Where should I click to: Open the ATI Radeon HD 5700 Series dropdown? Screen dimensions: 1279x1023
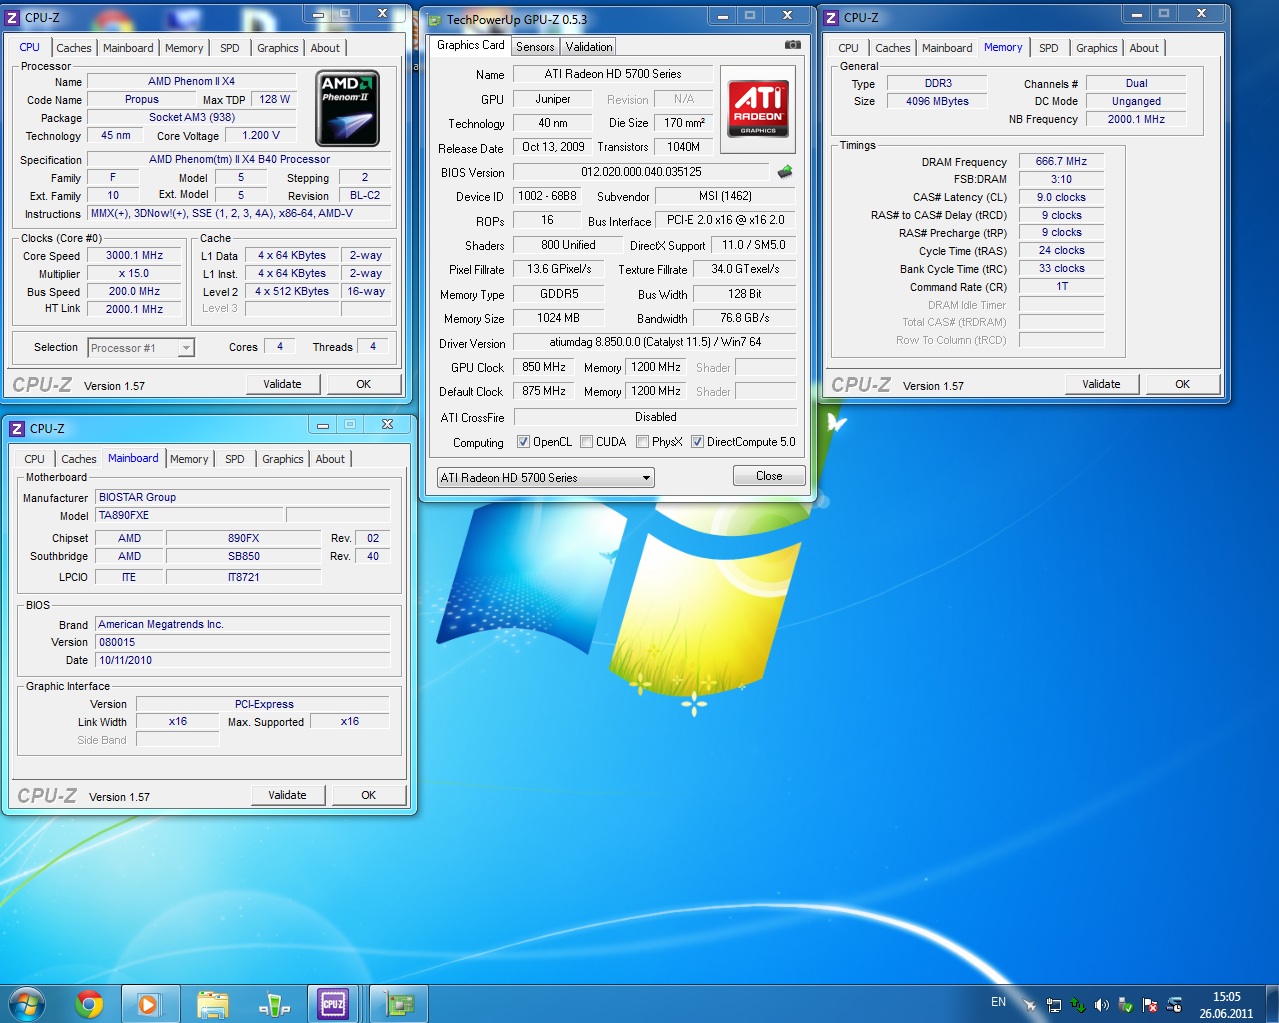(546, 478)
